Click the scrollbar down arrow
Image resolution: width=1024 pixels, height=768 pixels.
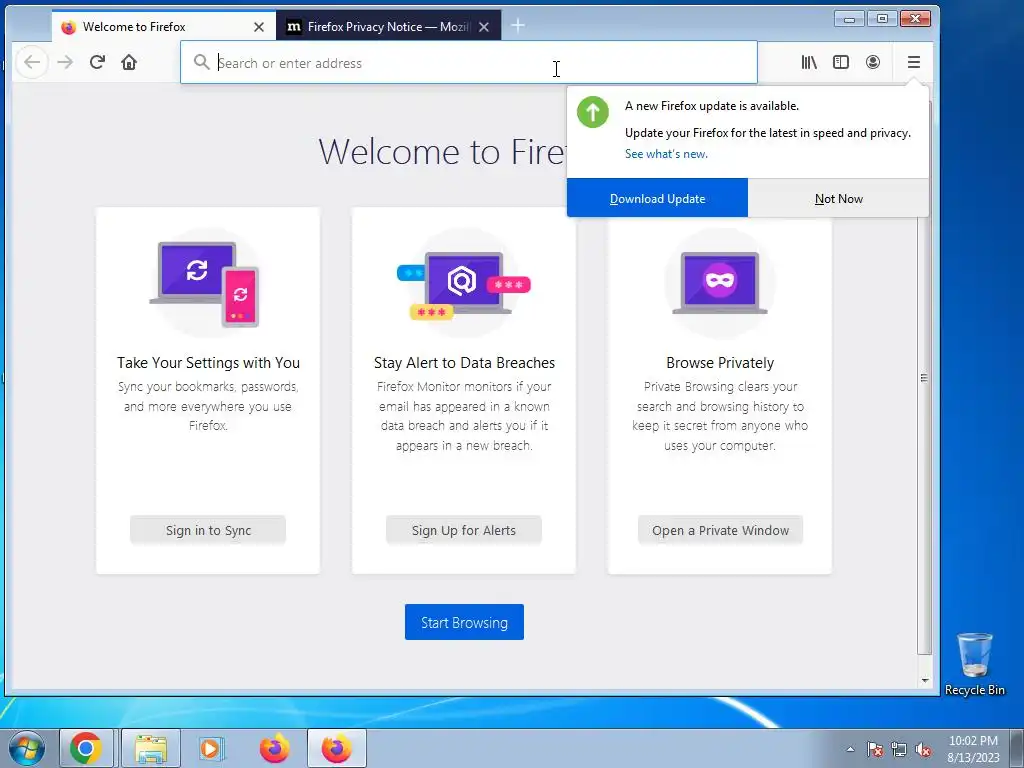[925, 680]
